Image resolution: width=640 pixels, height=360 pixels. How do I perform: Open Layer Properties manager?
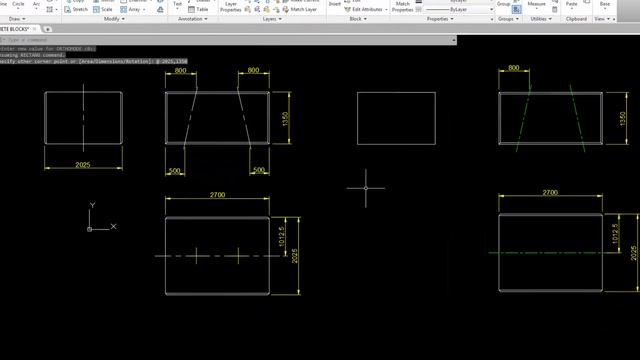click(231, 7)
